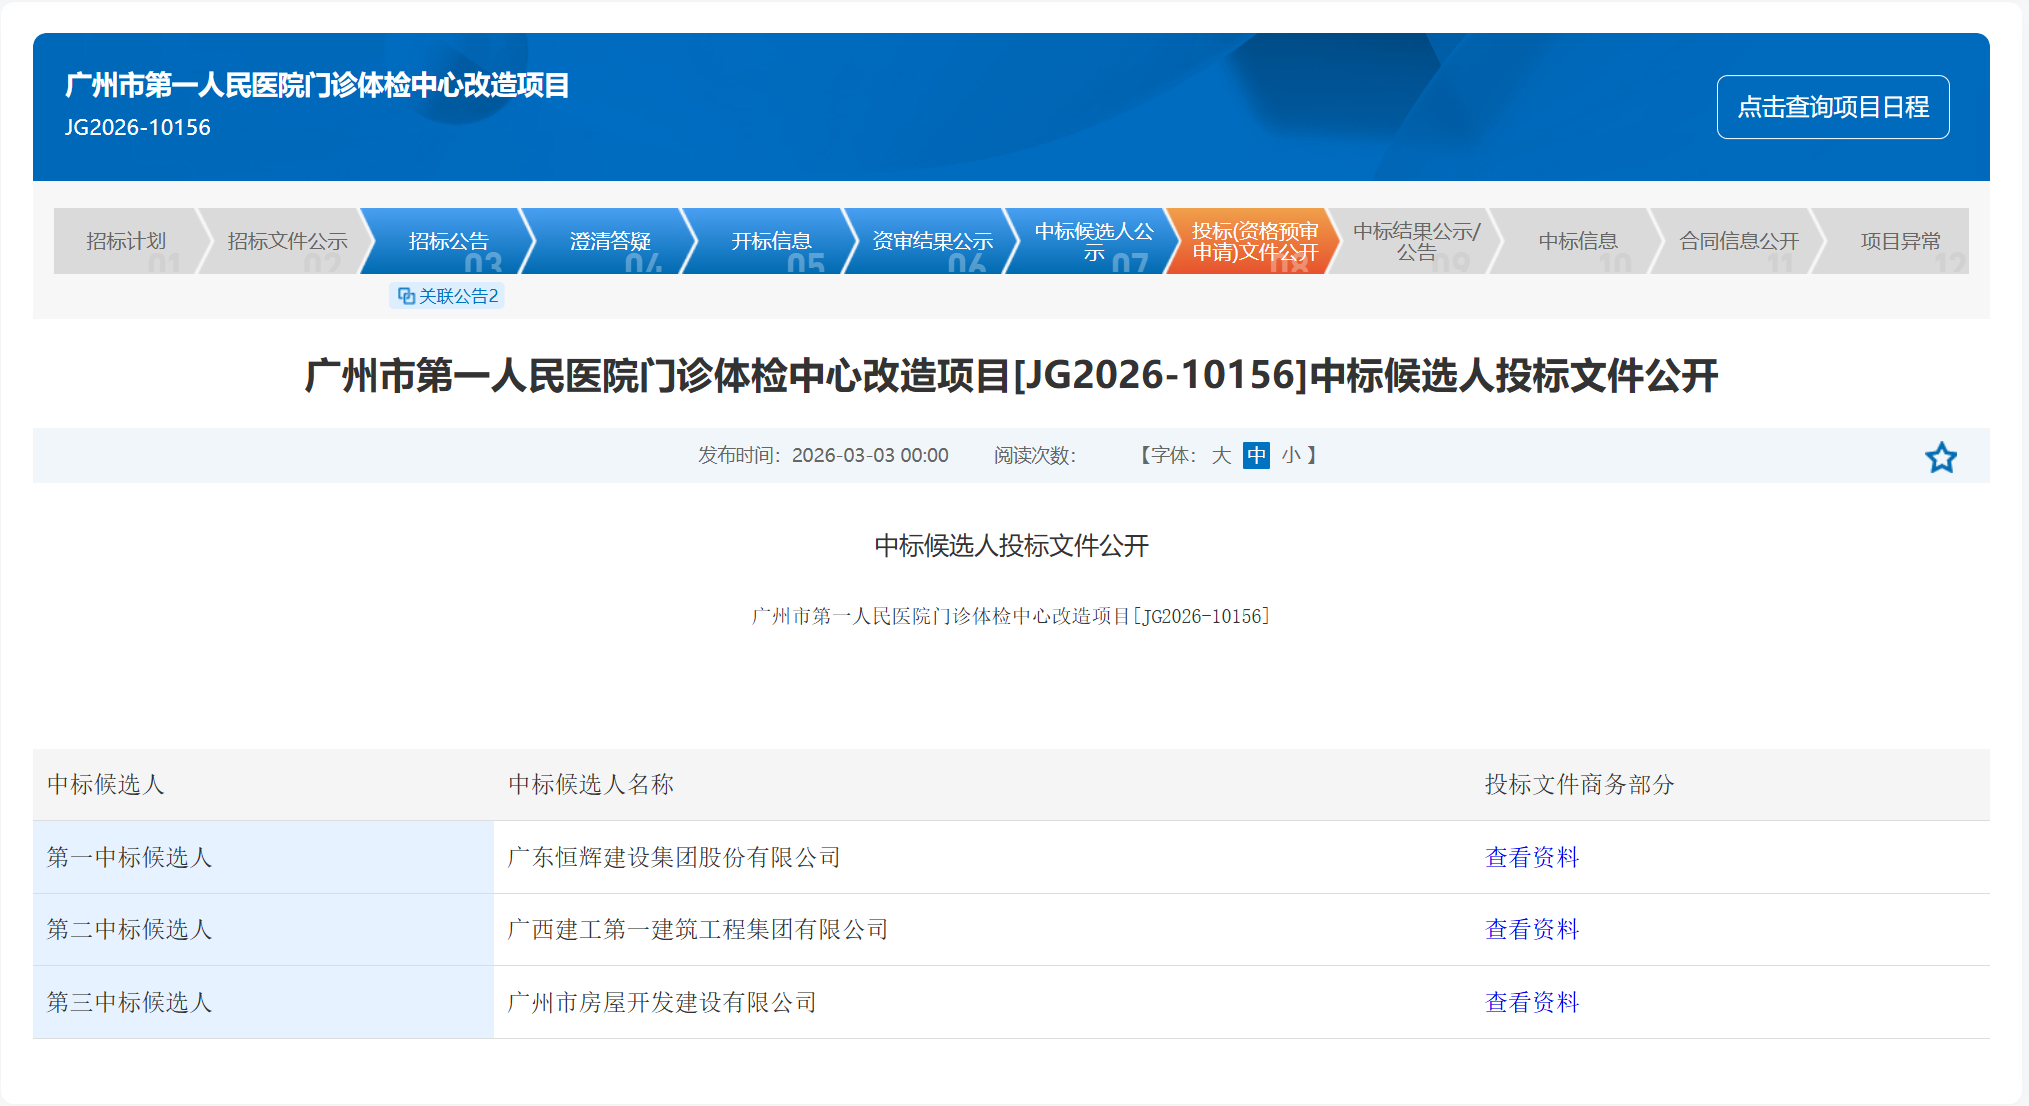Click the favorite star icon
2029x1106 pixels.
click(x=1940, y=458)
